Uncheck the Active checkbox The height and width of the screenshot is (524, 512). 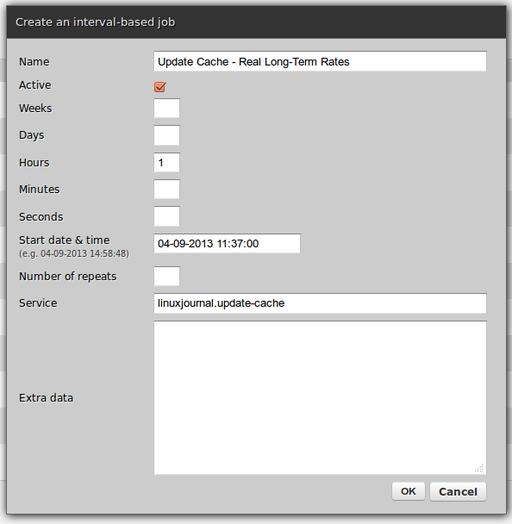coord(160,87)
